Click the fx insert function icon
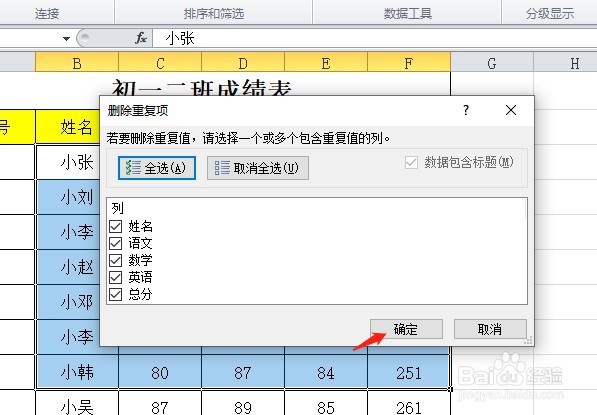This screenshot has height=415, width=597. coord(141,38)
